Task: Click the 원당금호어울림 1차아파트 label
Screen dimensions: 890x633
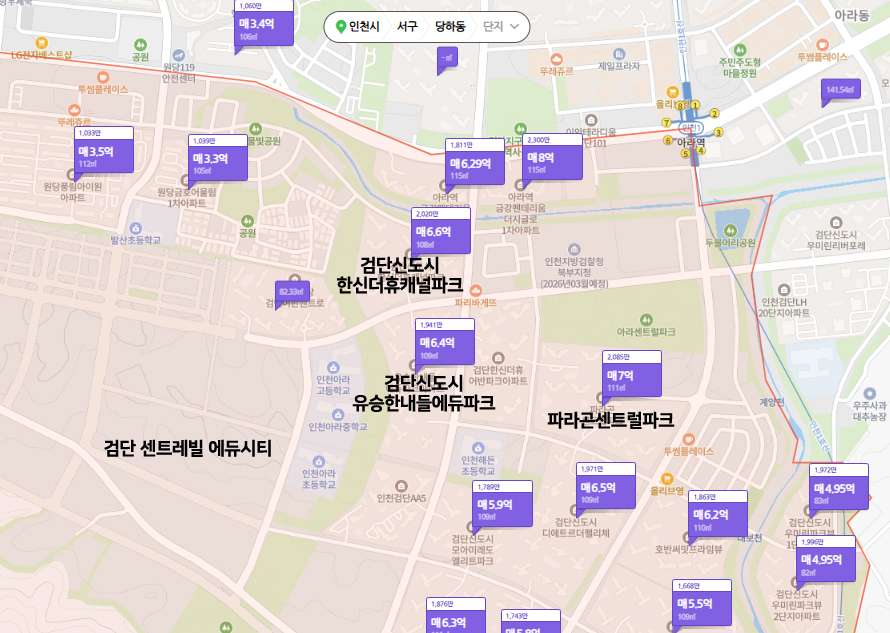Action: [x=187, y=198]
